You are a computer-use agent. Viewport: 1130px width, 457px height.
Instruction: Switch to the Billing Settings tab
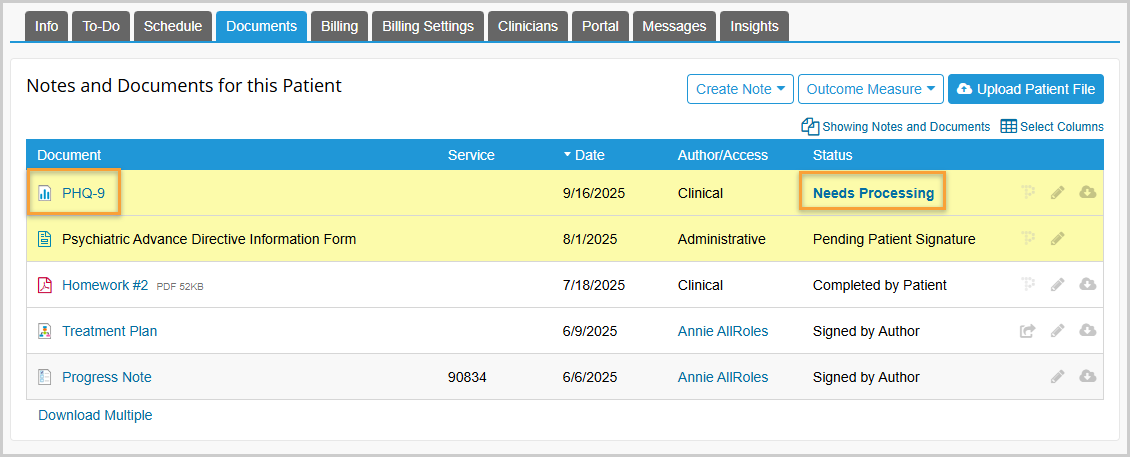[428, 27]
